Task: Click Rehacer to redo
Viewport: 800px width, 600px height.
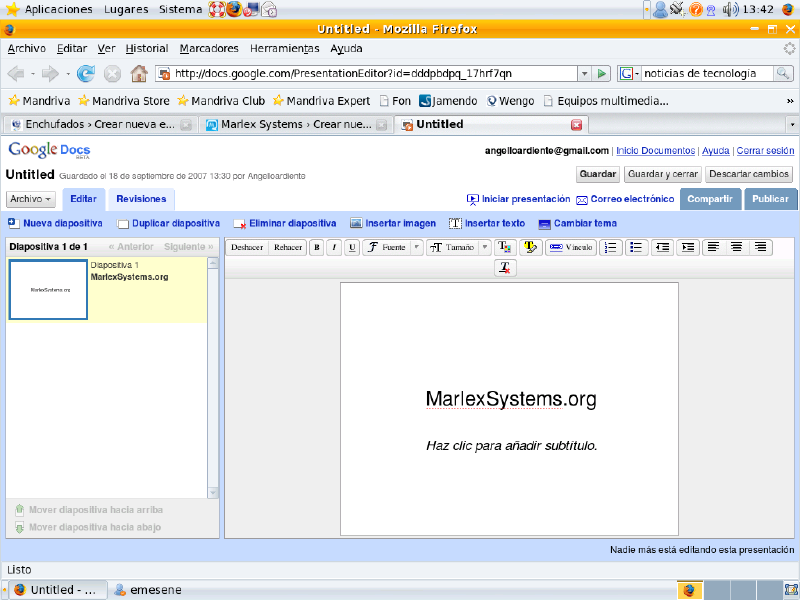Action: tap(288, 247)
